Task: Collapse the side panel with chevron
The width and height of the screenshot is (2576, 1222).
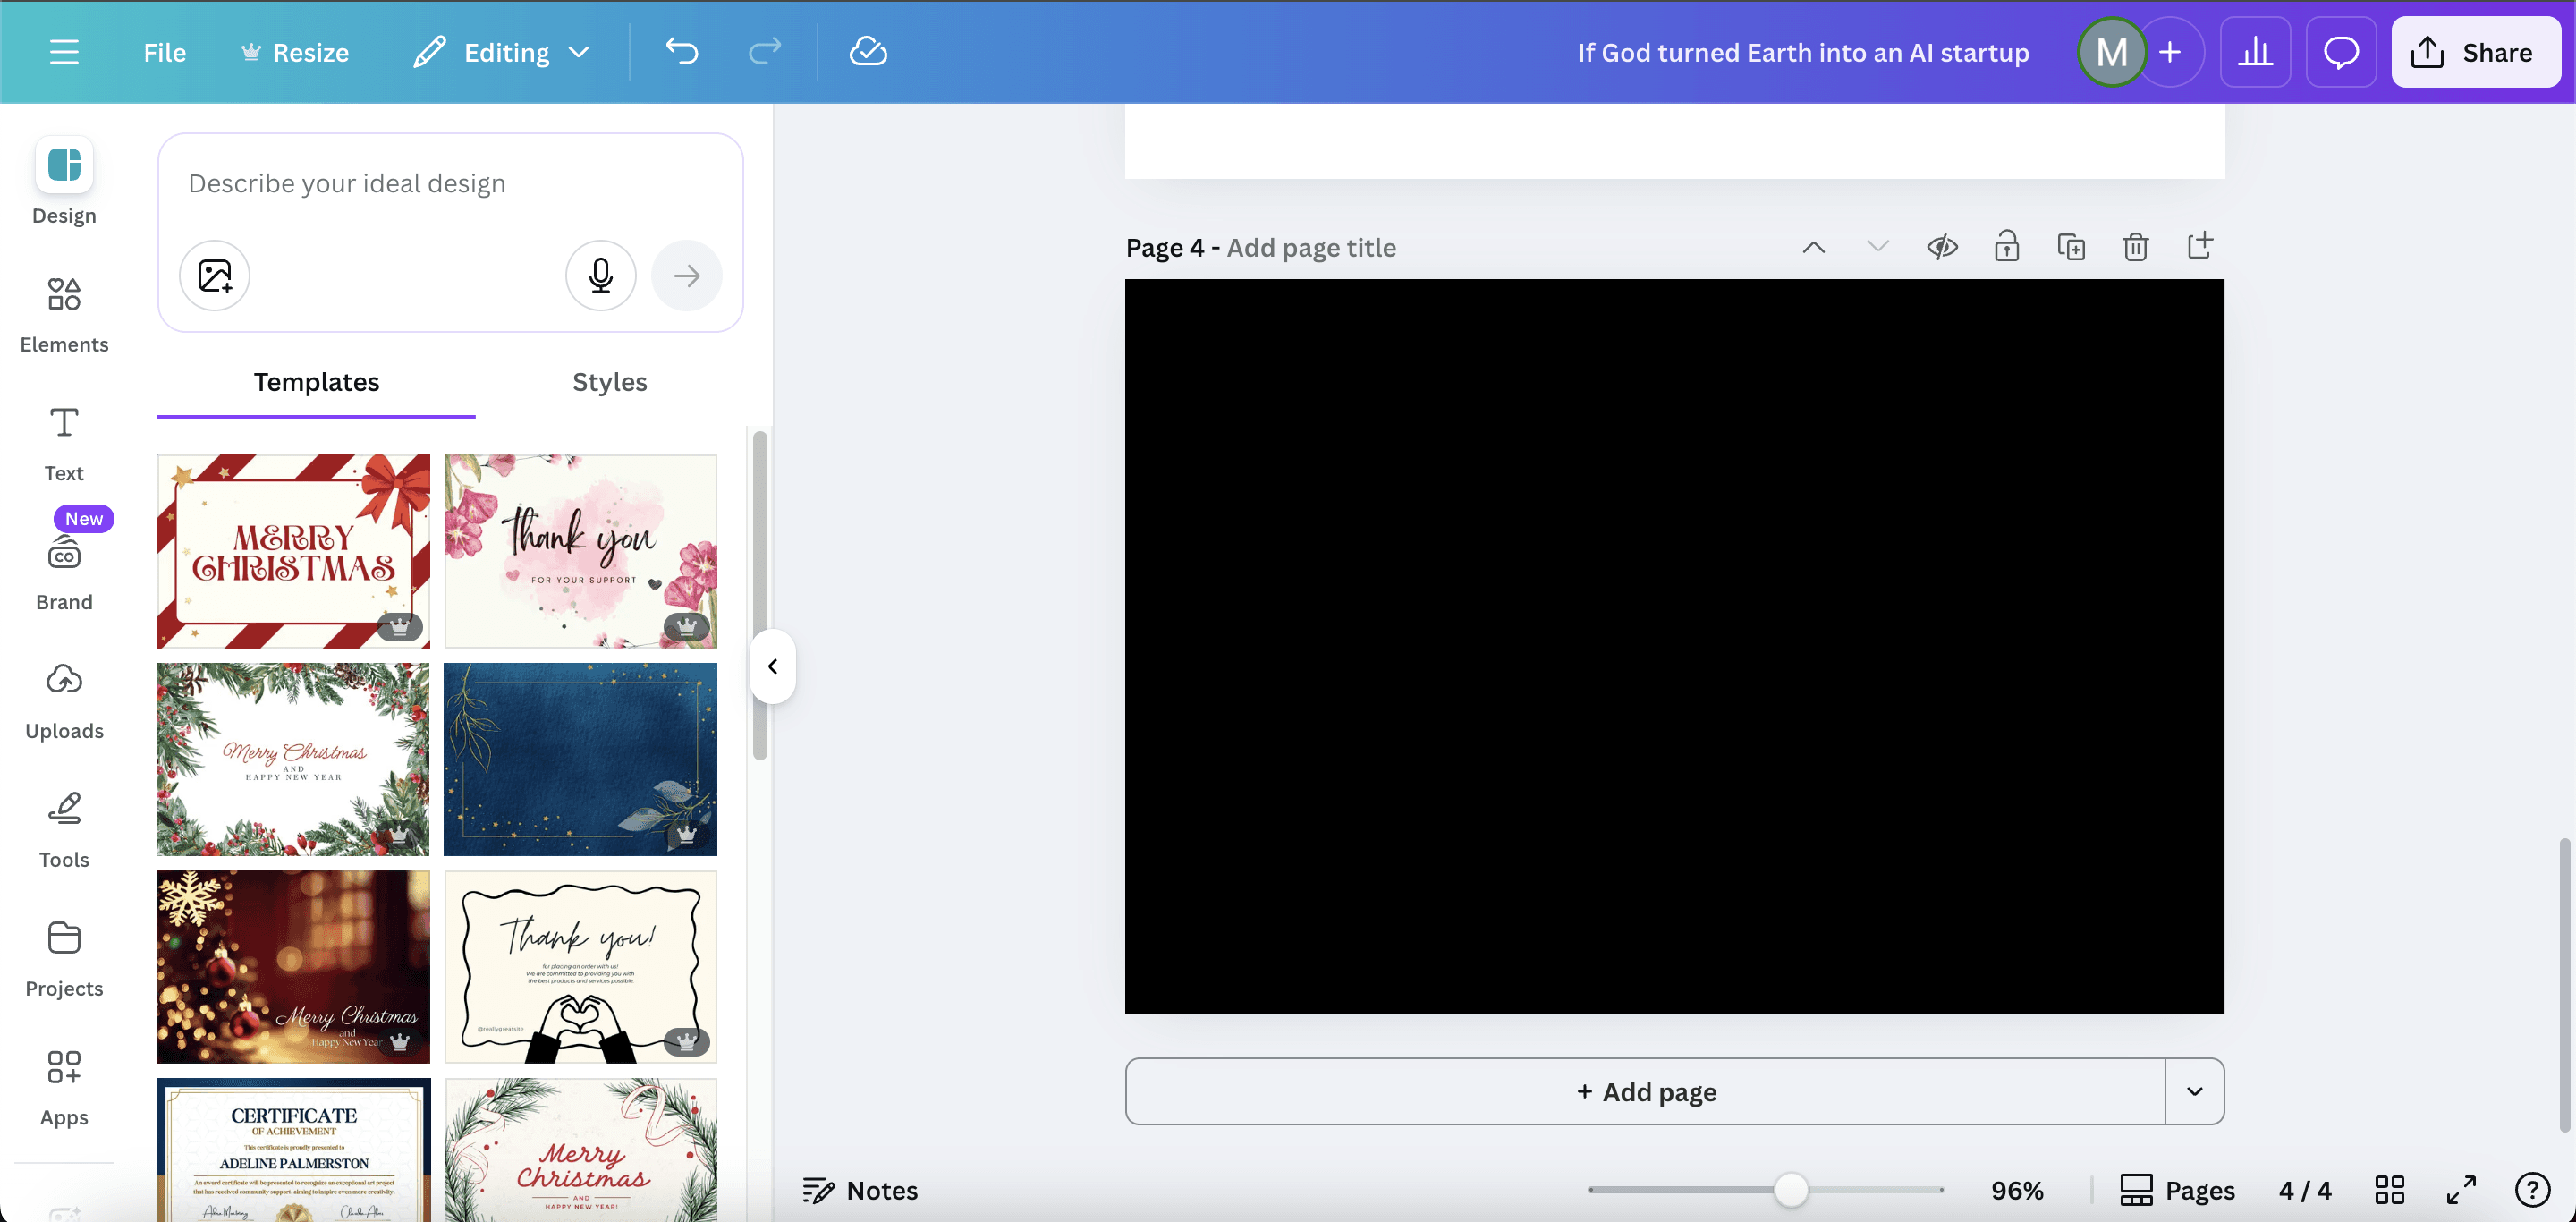Action: click(772, 666)
